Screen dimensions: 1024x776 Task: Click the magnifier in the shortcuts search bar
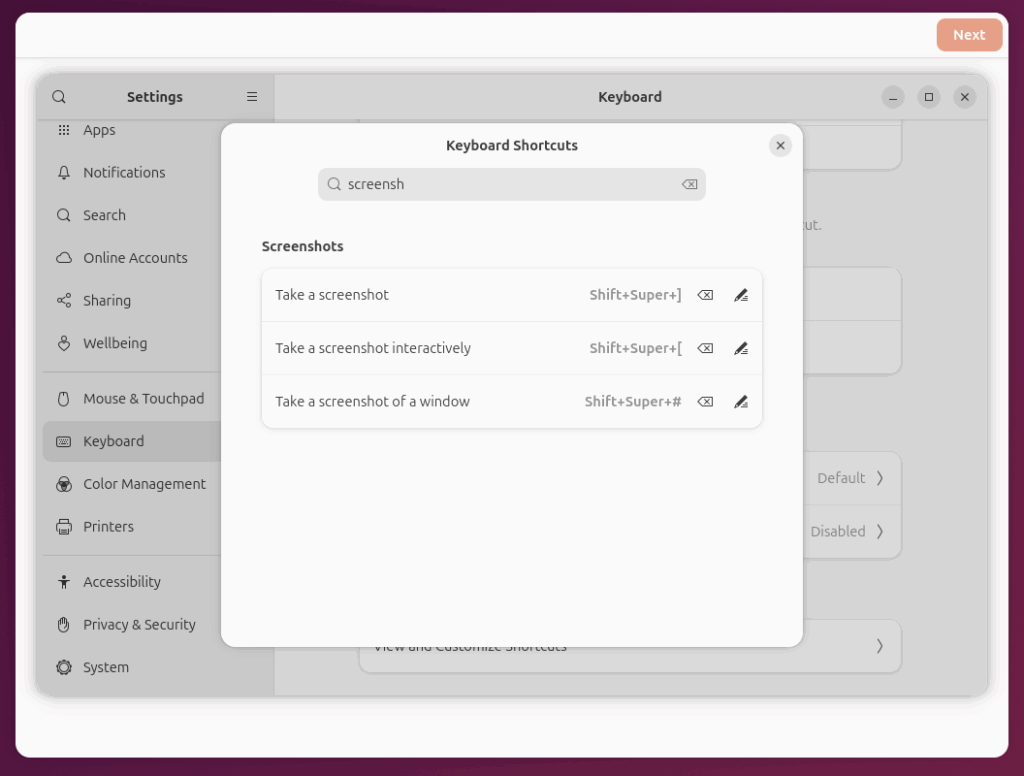[334, 184]
